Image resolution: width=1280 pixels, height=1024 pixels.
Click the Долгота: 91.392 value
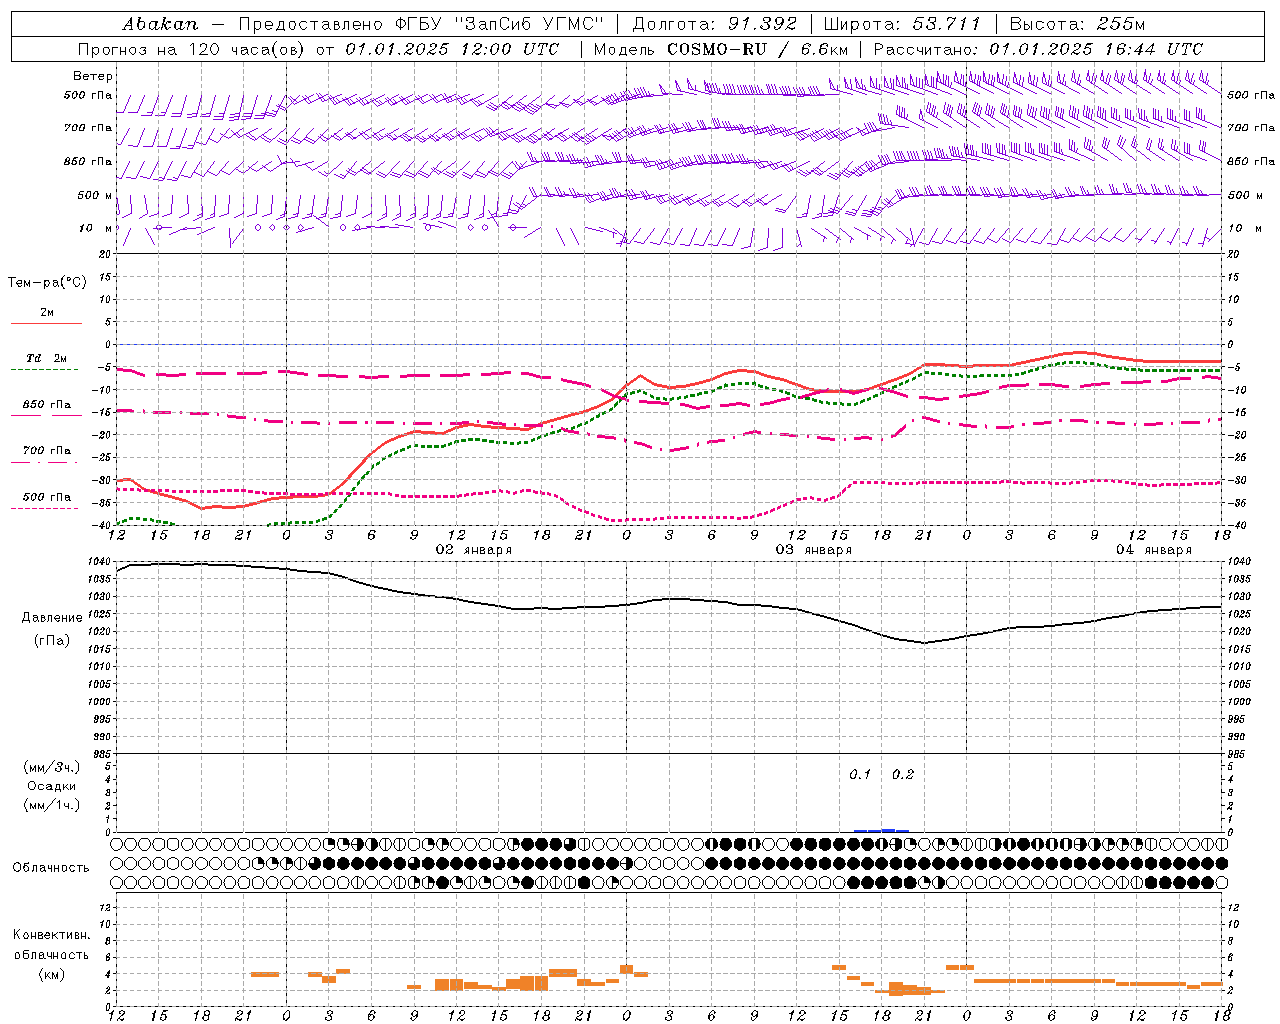tap(715, 24)
